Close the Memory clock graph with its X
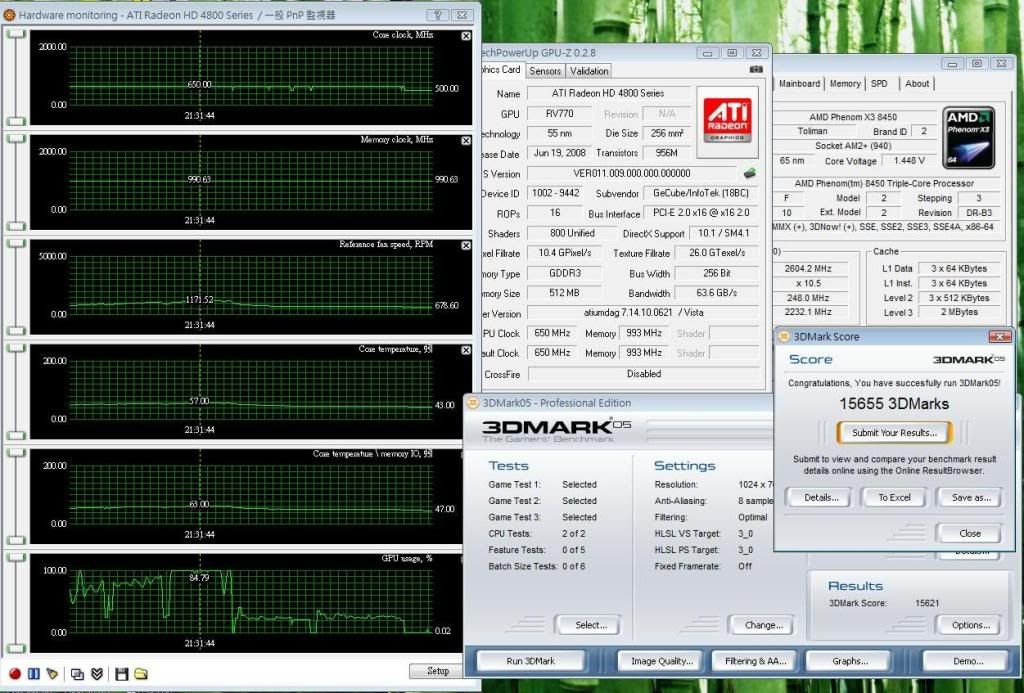Viewport: 1024px width, 693px height. tap(466, 140)
